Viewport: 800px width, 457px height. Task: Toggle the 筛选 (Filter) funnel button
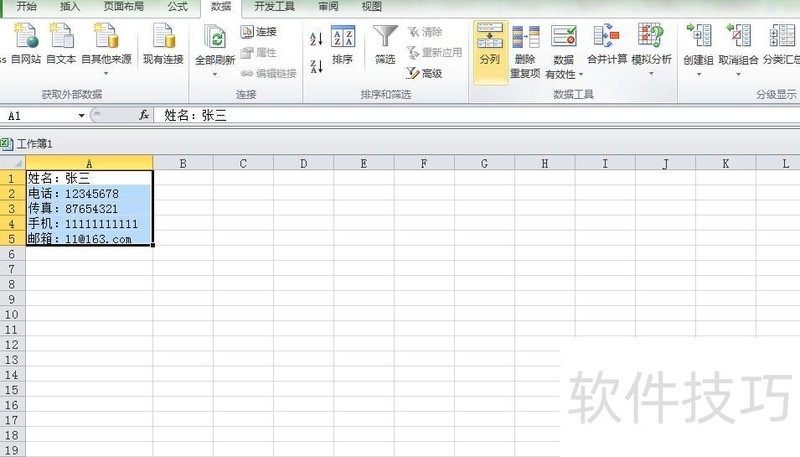click(x=385, y=44)
